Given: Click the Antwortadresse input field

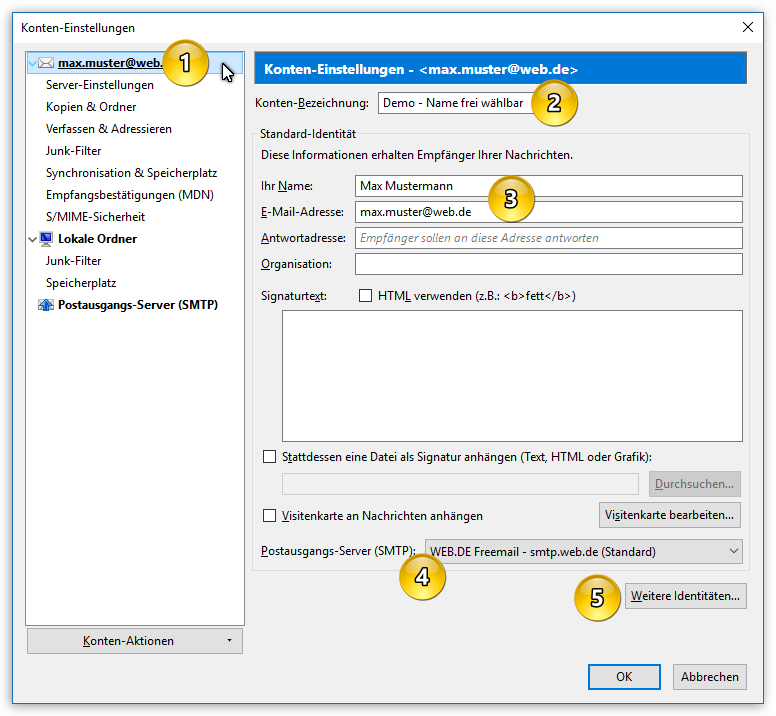Looking at the screenshot, I should point(548,238).
